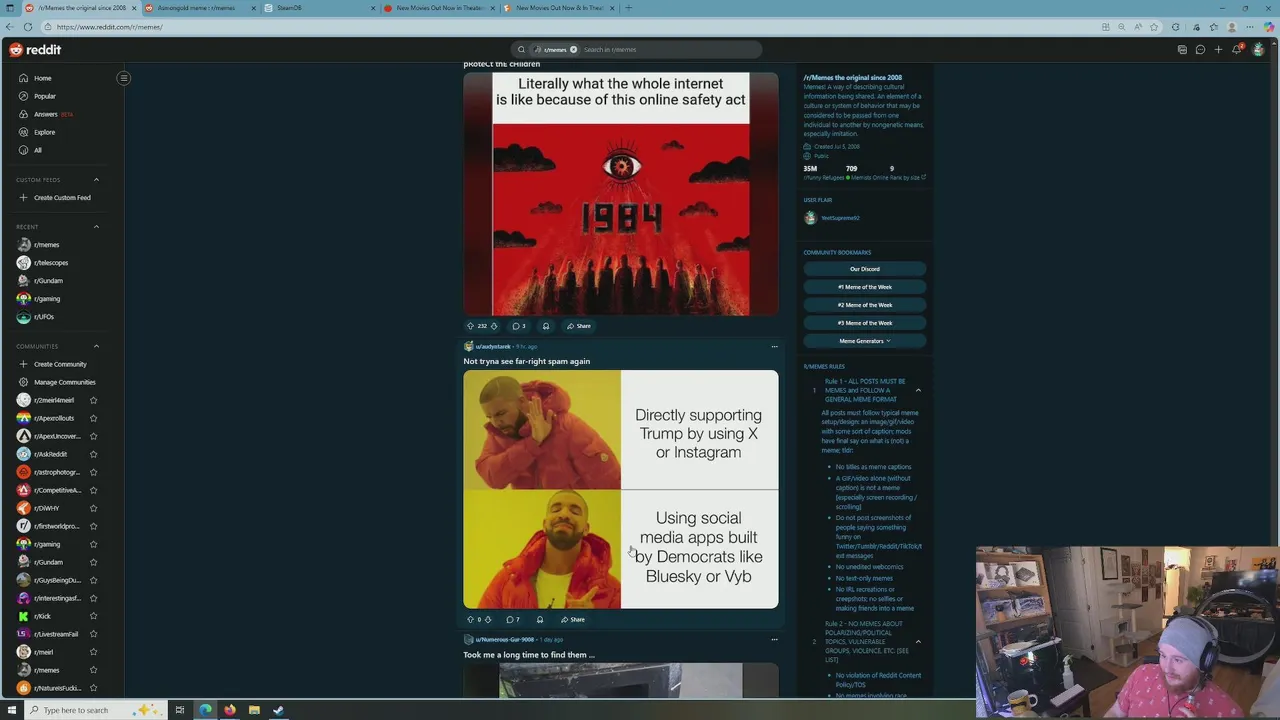The height and width of the screenshot is (720, 1280).
Task: Click the Reddit logo
Action: pos(35,50)
